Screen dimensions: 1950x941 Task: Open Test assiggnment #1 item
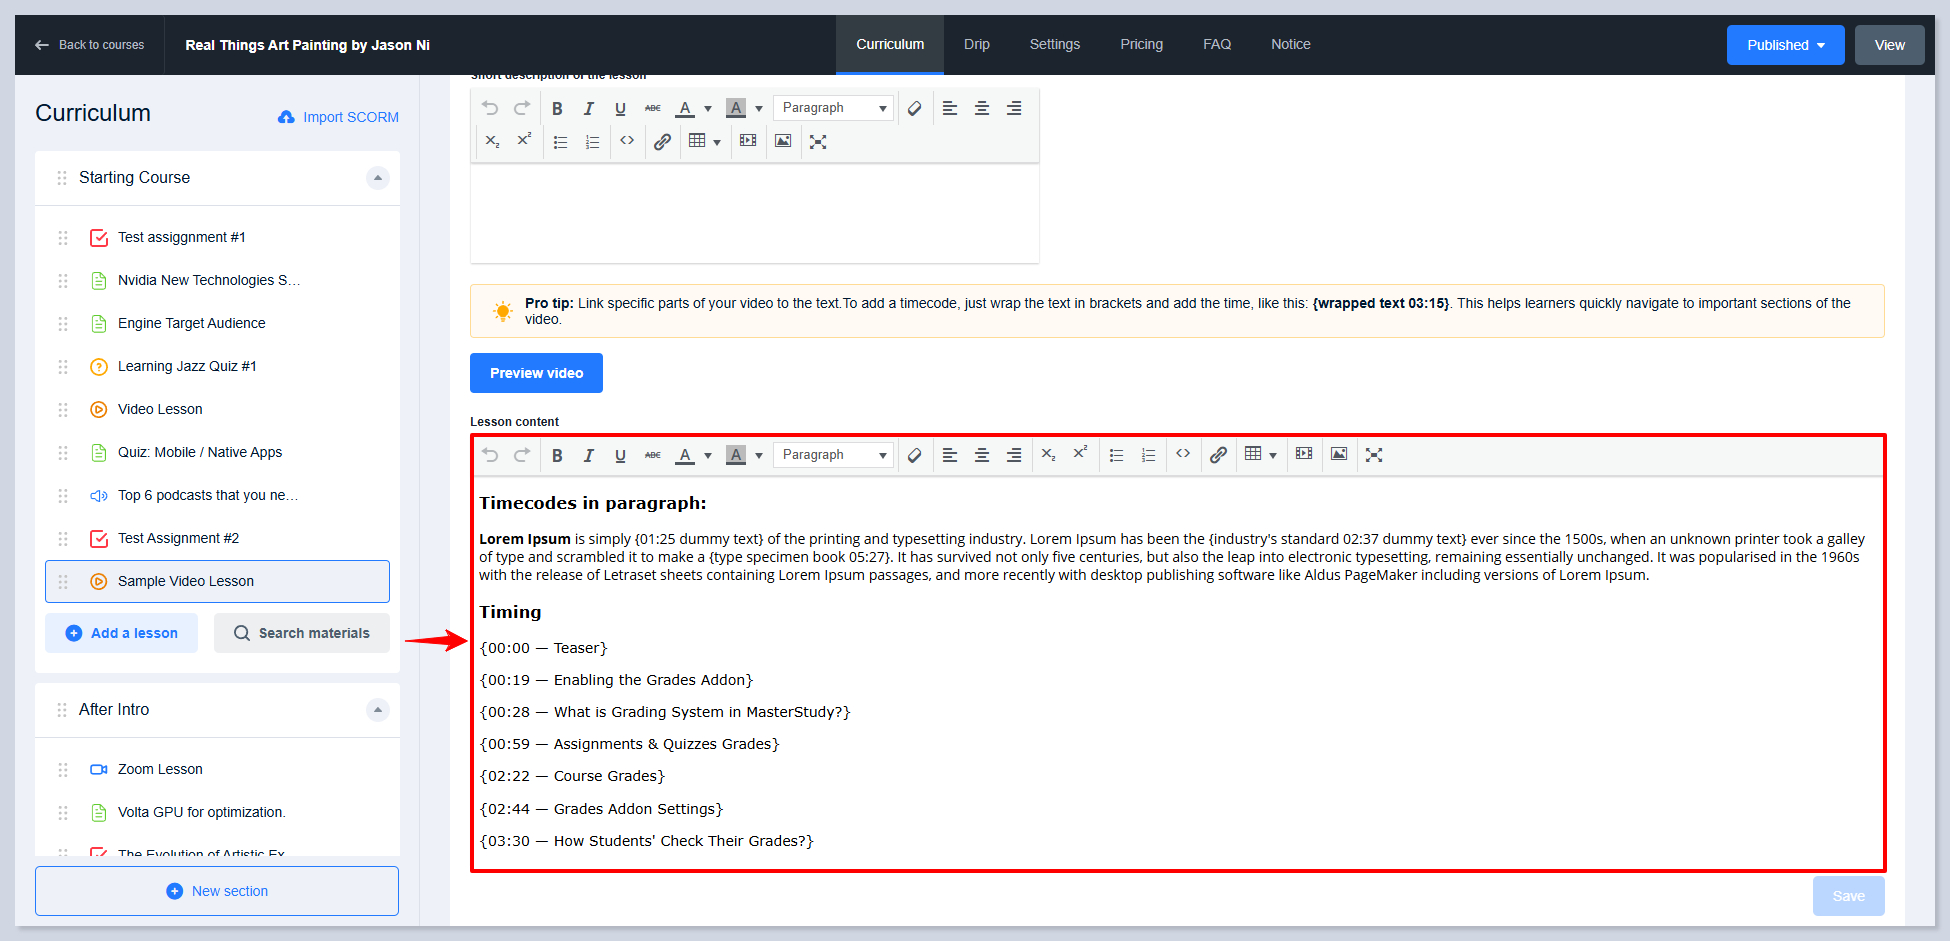click(181, 237)
